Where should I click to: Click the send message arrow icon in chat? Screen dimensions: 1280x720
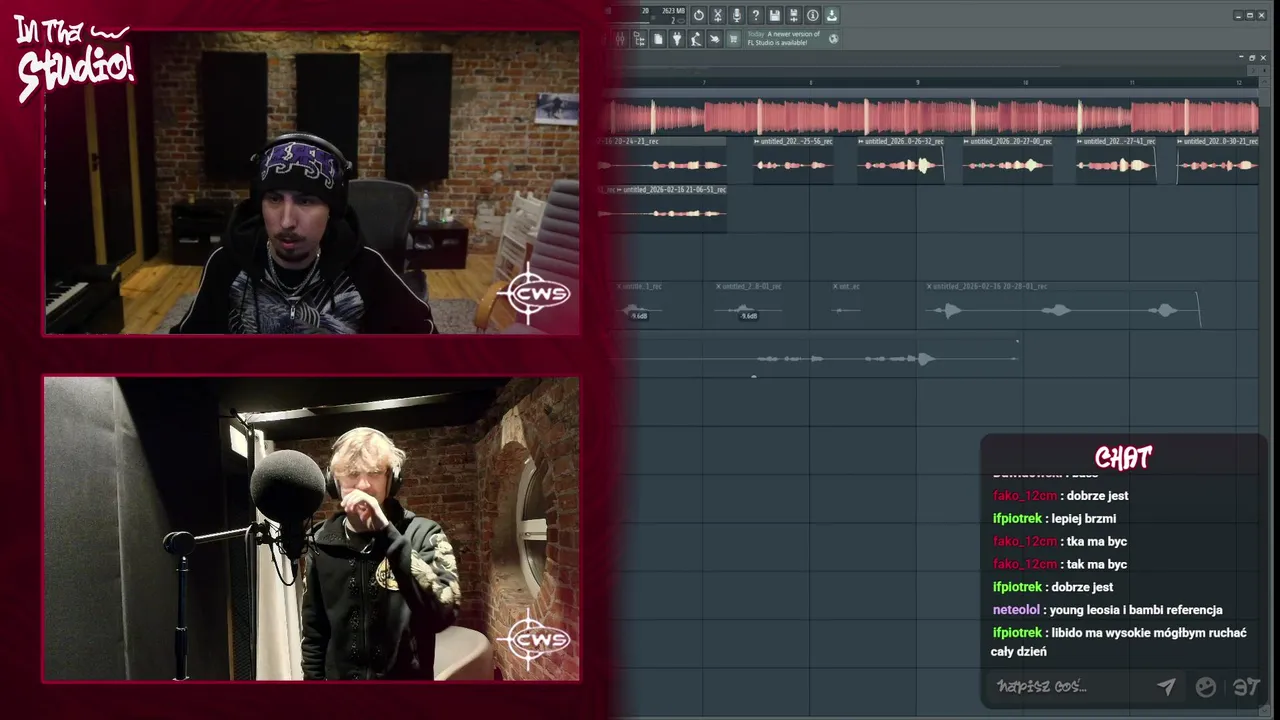point(1166,686)
